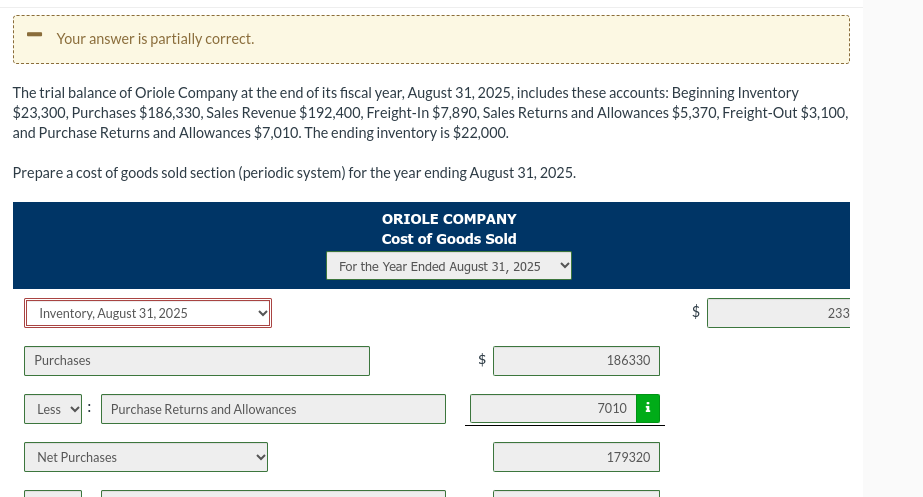Click the 7010 amount field
The height and width of the screenshot is (497, 923).
click(x=553, y=408)
